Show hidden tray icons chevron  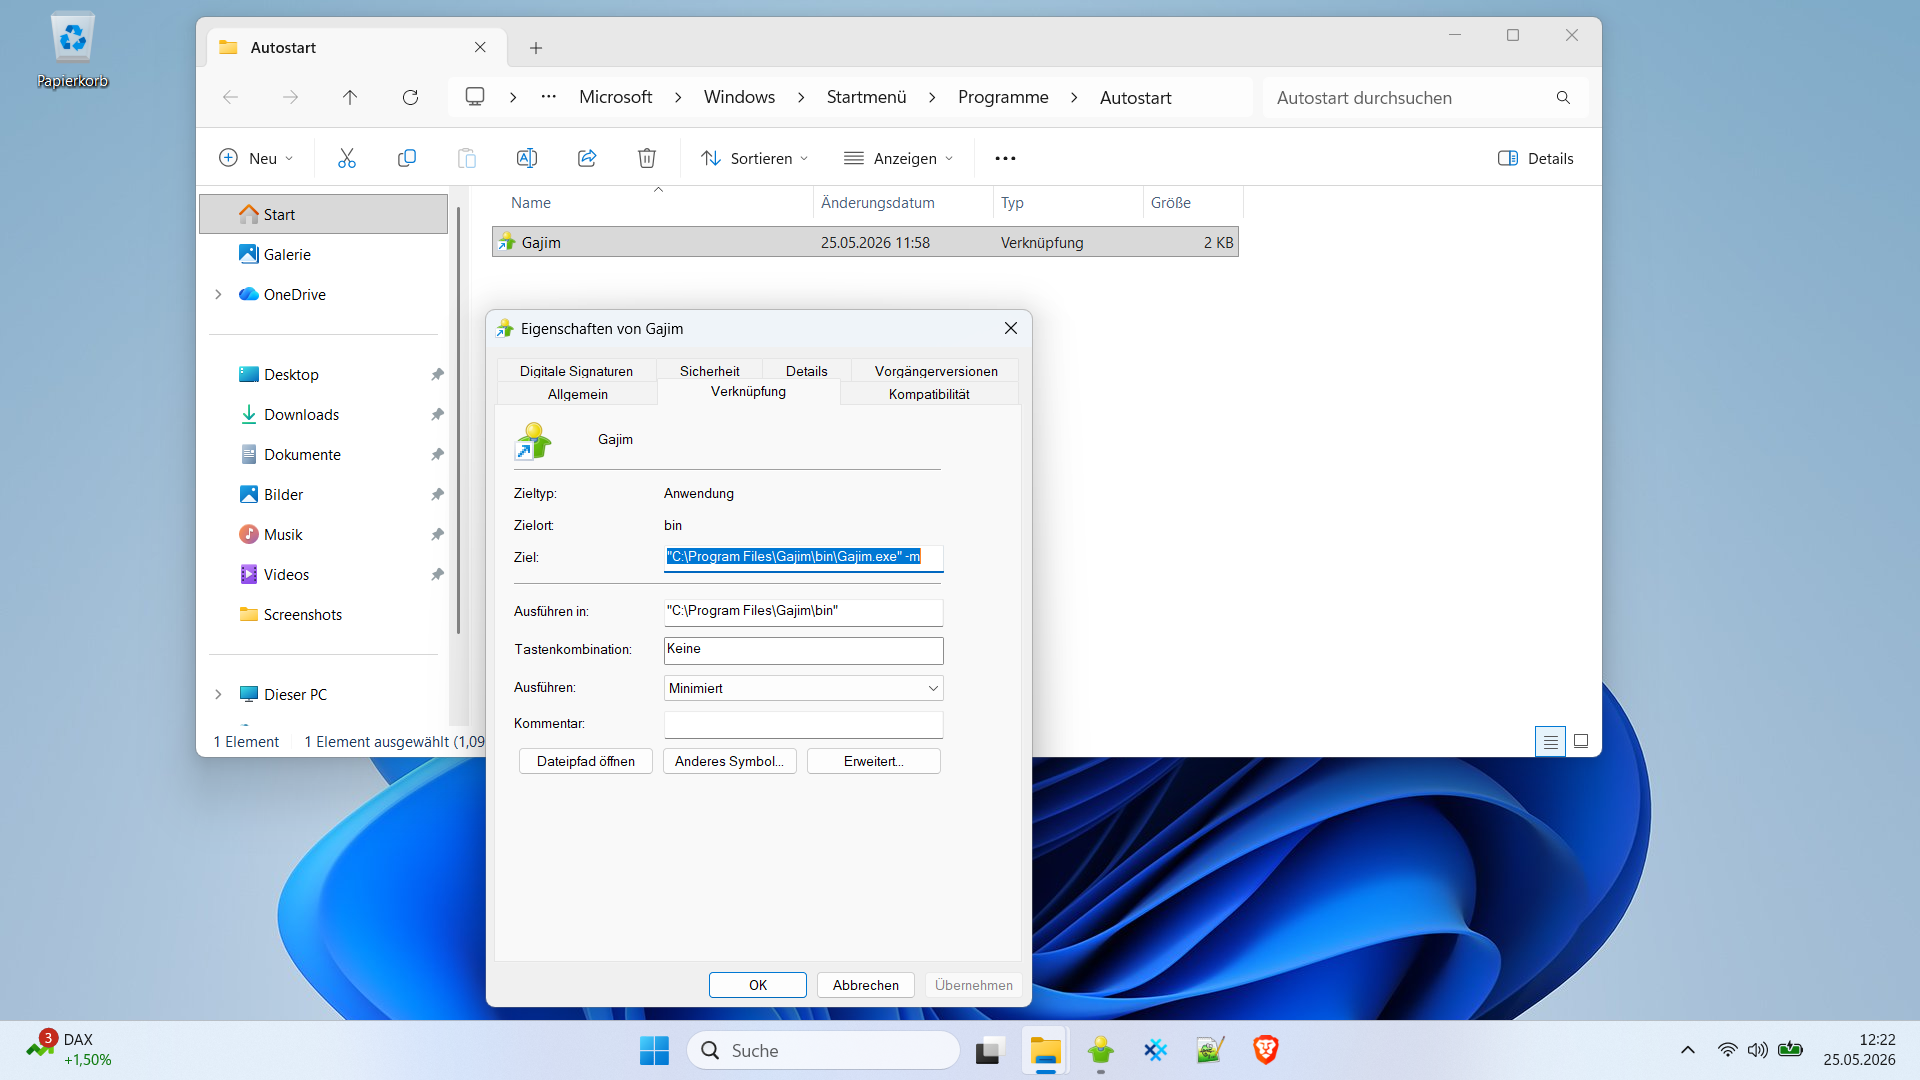(x=1688, y=1050)
